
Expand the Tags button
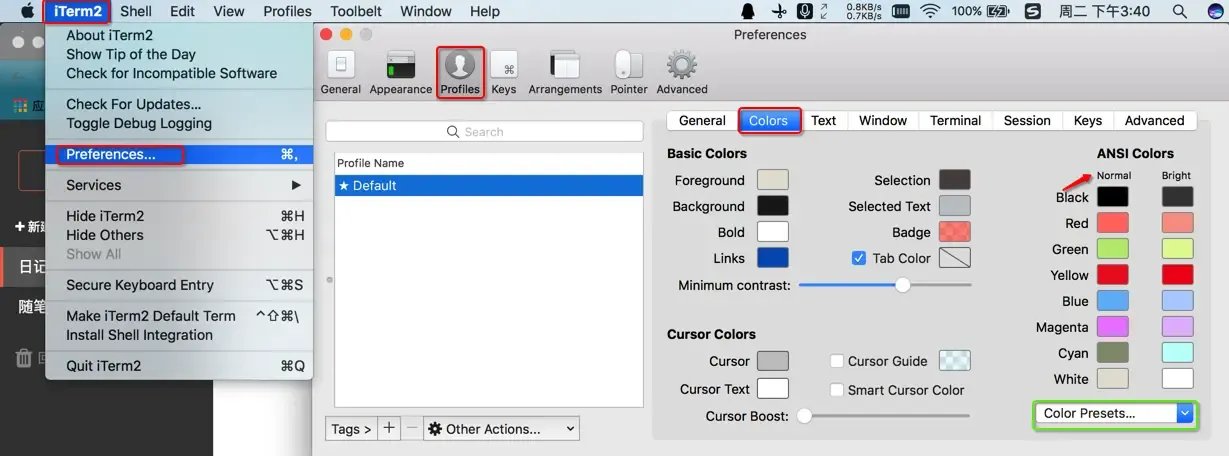pyautogui.click(x=351, y=428)
